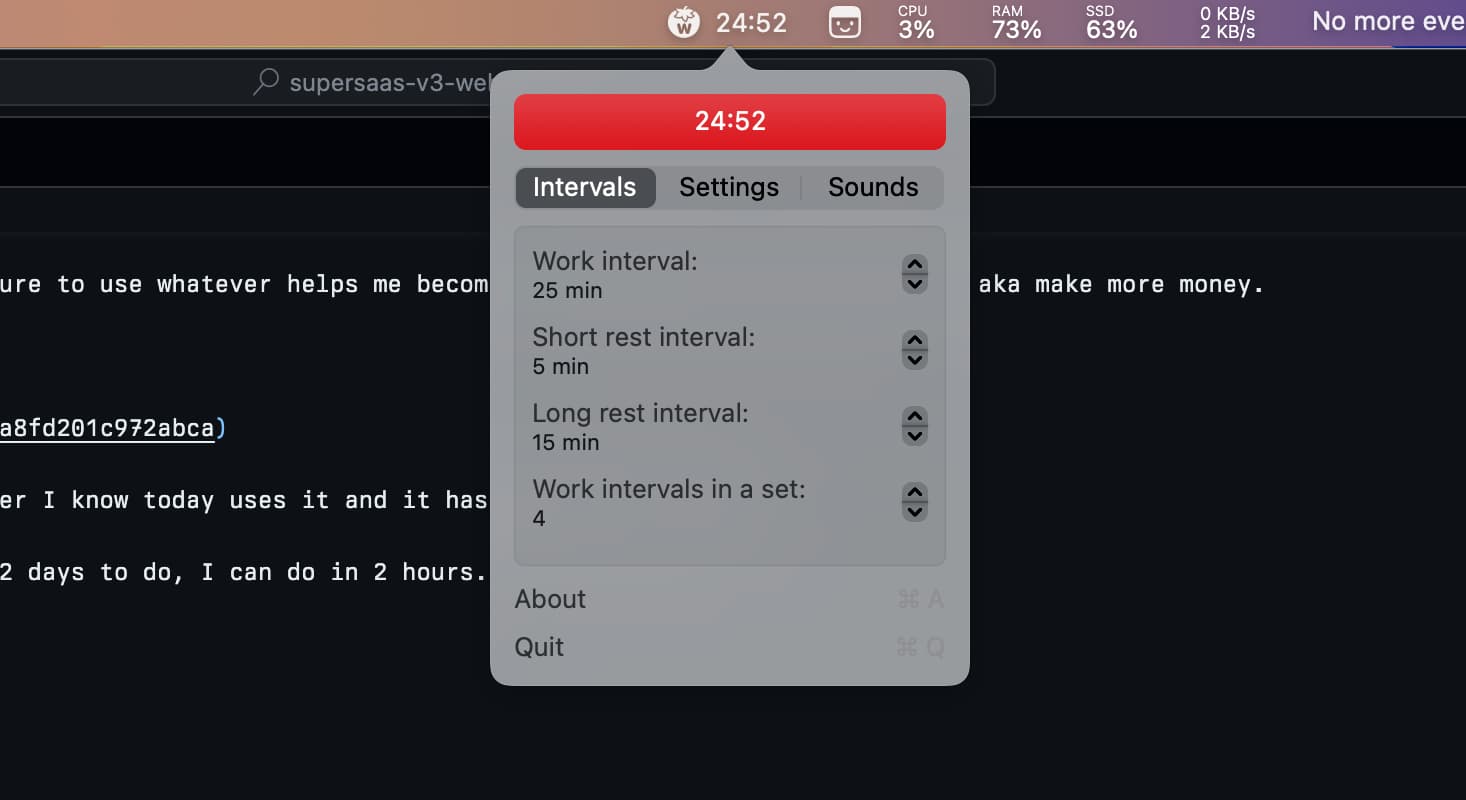Increment the Short rest interval value
The height and width of the screenshot is (800, 1466).
click(914, 341)
